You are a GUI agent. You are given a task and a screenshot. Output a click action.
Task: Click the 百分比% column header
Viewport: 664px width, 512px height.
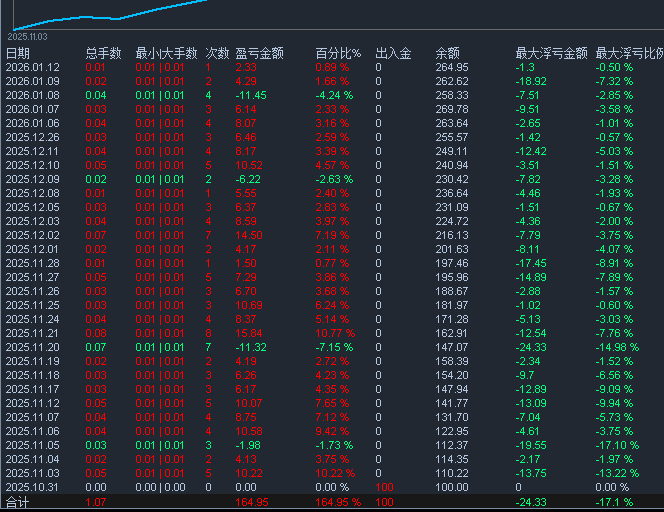tap(338, 53)
